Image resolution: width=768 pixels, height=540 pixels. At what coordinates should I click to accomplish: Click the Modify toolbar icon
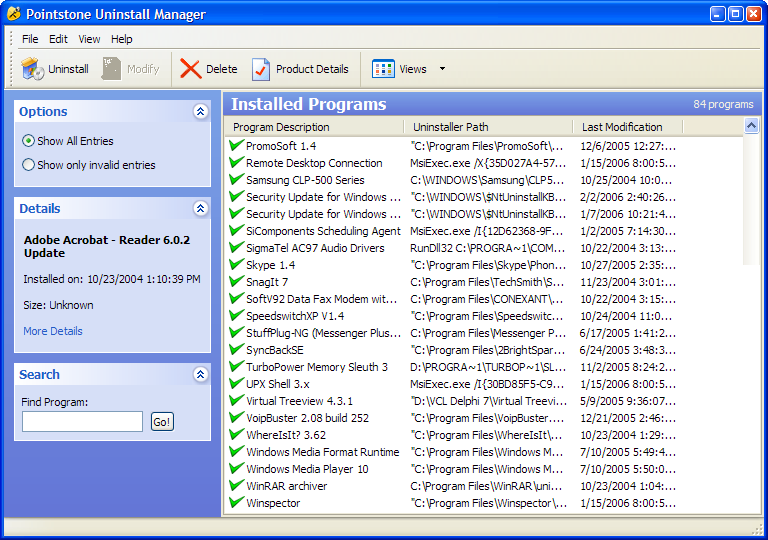pyautogui.click(x=111, y=69)
